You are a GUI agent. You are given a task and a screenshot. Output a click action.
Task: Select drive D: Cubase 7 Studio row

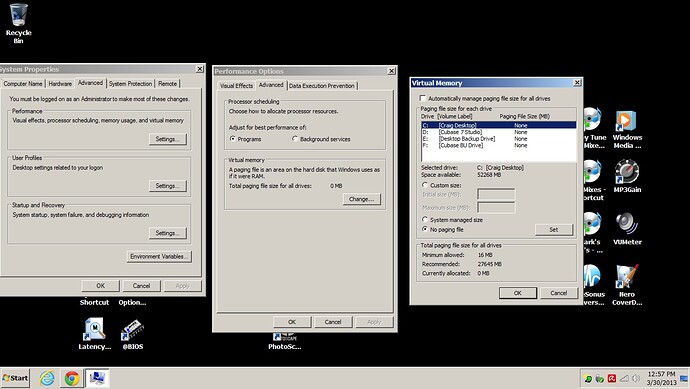(x=498, y=132)
